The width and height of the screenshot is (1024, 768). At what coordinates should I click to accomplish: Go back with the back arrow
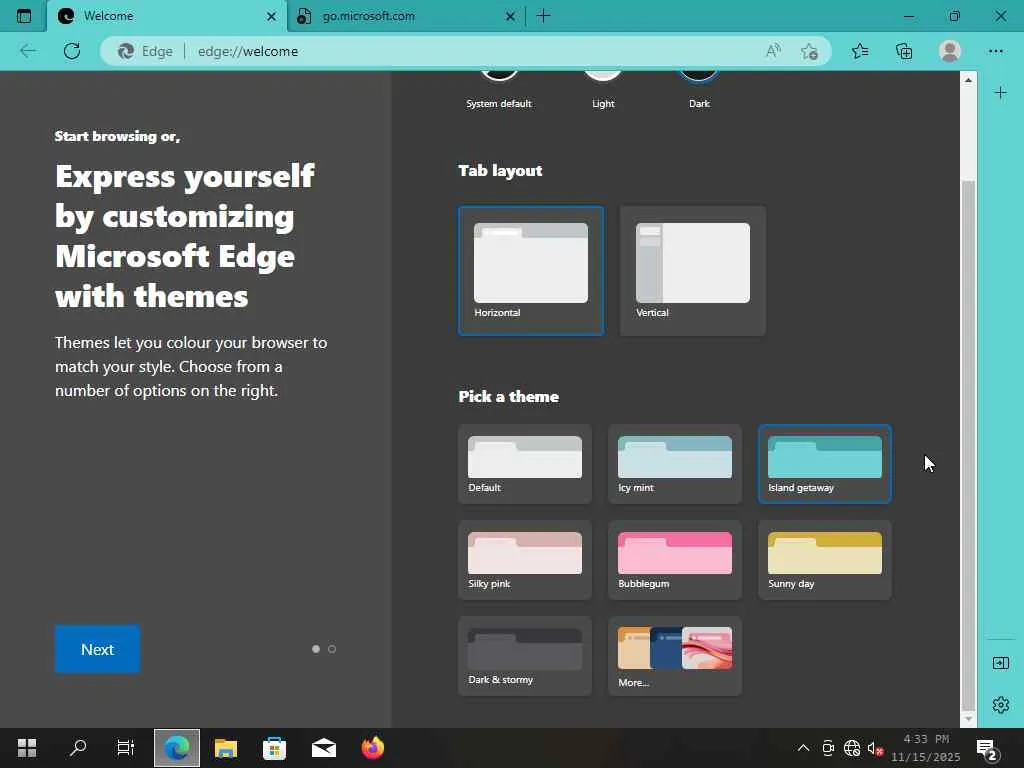[28, 51]
